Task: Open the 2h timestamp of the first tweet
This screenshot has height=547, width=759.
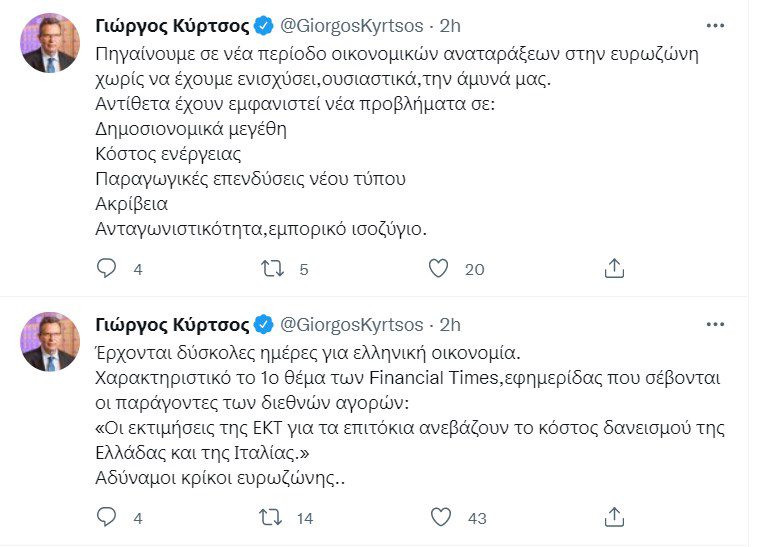Action: coord(450,24)
